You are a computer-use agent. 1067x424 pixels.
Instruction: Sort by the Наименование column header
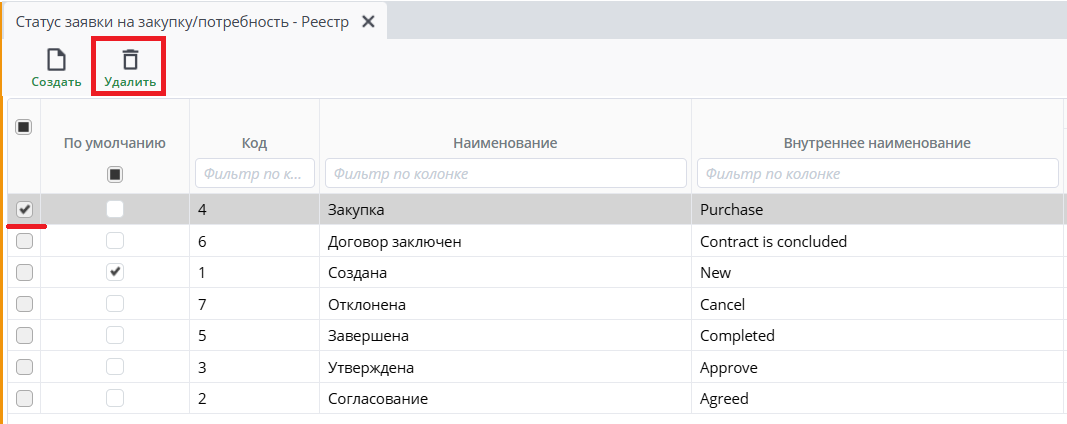pos(505,143)
